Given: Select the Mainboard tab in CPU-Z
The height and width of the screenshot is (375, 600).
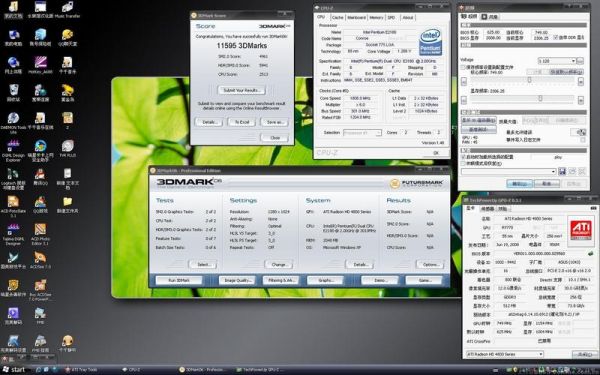Looking at the screenshot, I should pyautogui.click(x=356, y=18).
